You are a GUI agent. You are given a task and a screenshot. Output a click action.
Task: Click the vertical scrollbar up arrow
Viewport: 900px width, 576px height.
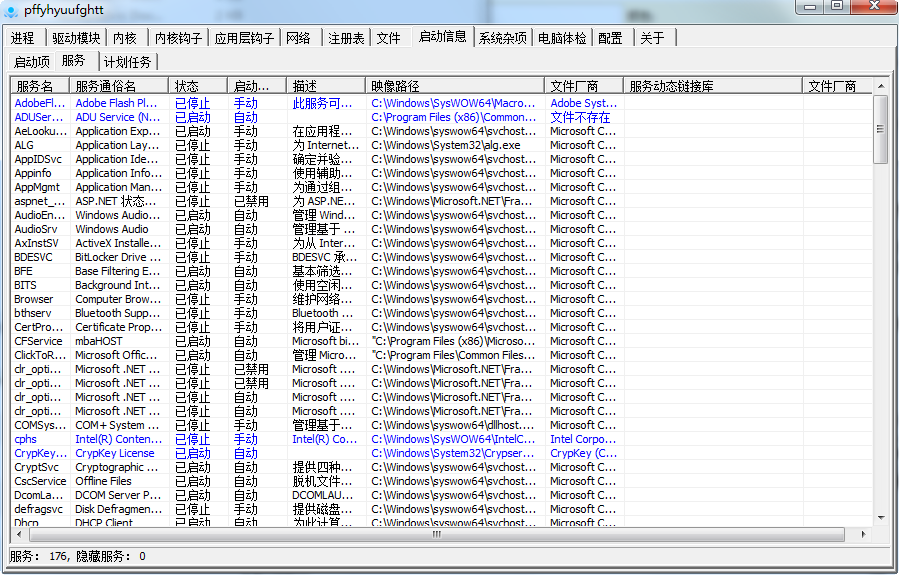pyautogui.click(x=880, y=101)
